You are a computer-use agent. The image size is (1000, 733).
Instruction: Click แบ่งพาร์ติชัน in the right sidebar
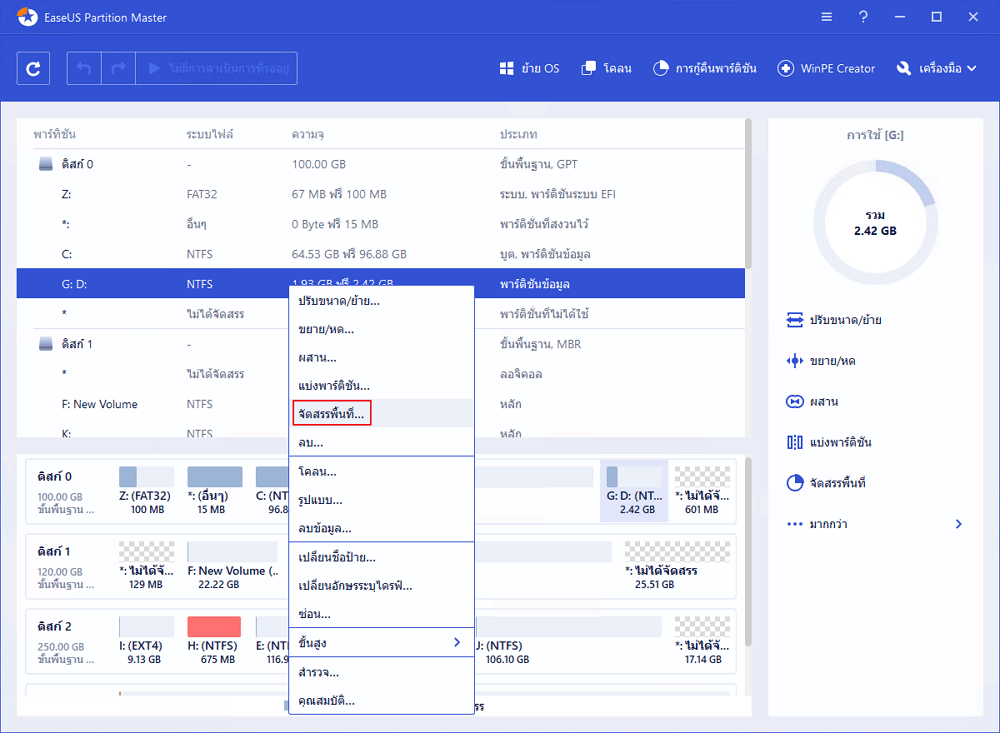[x=829, y=443]
